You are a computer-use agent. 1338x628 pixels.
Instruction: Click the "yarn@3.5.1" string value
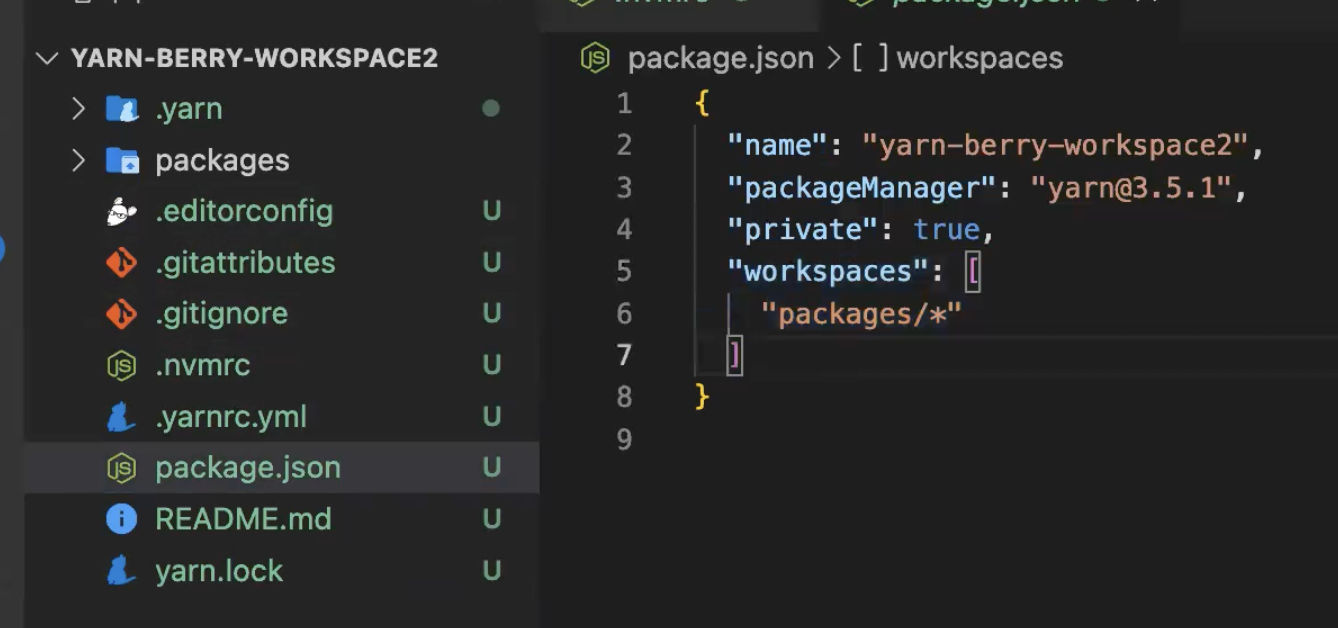point(1130,188)
